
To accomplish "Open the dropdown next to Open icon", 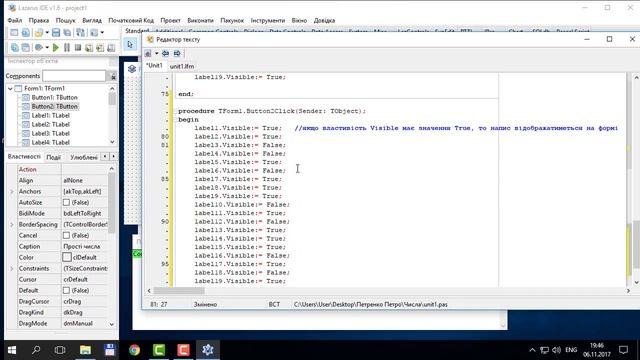I will point(47,32).
